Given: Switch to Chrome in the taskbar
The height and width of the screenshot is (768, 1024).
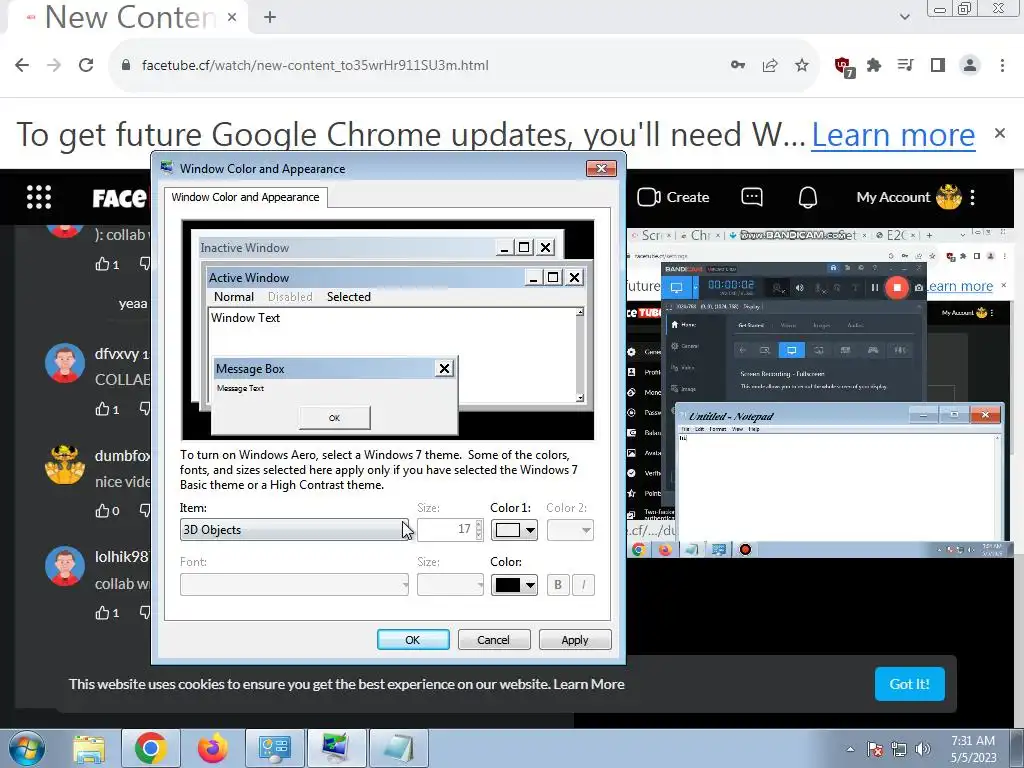Looking at the screenshot, I should tap(151, 748).
